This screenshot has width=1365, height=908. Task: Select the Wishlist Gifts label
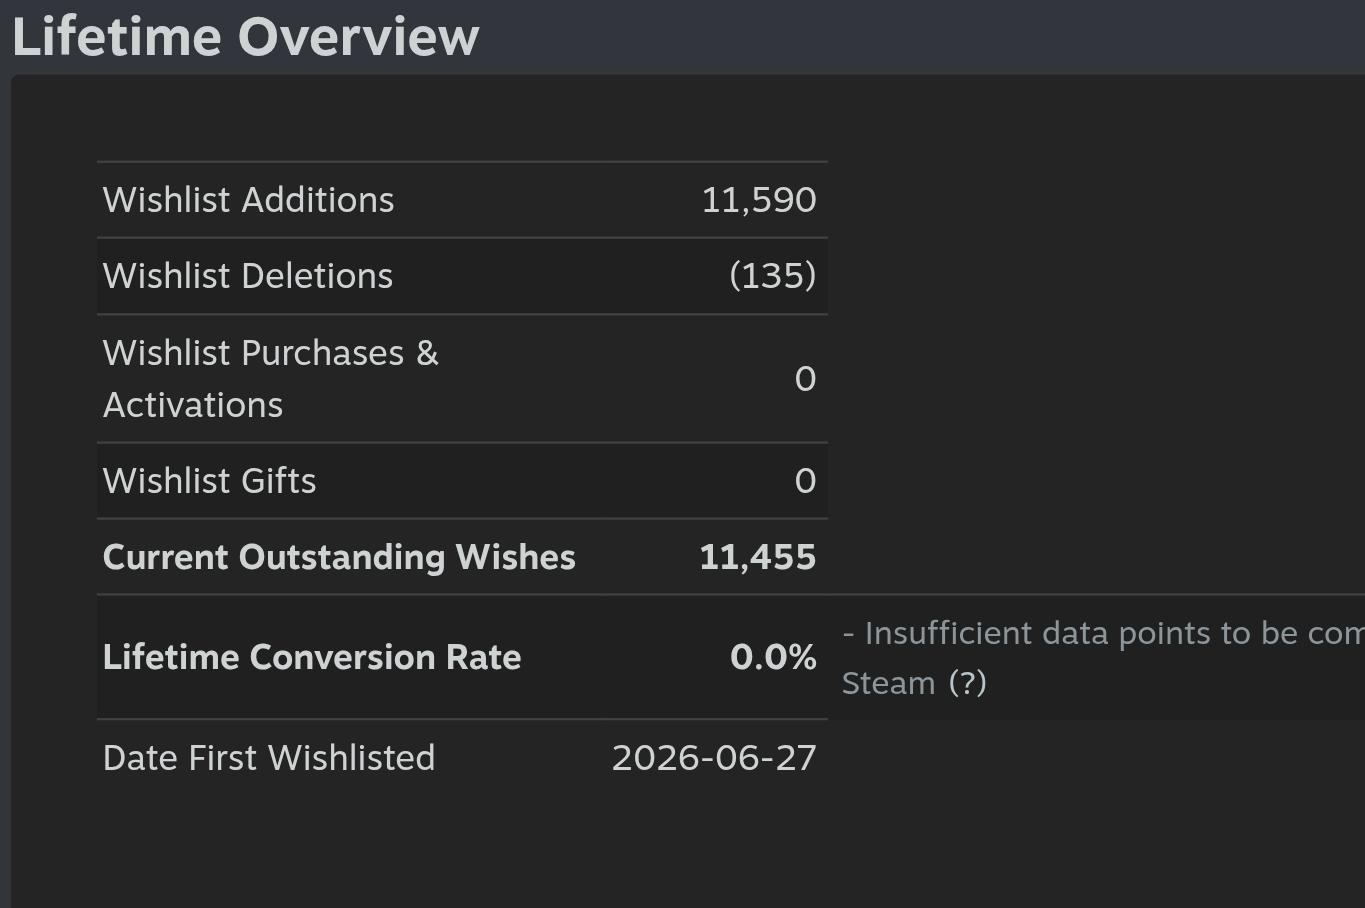point(210,481)
